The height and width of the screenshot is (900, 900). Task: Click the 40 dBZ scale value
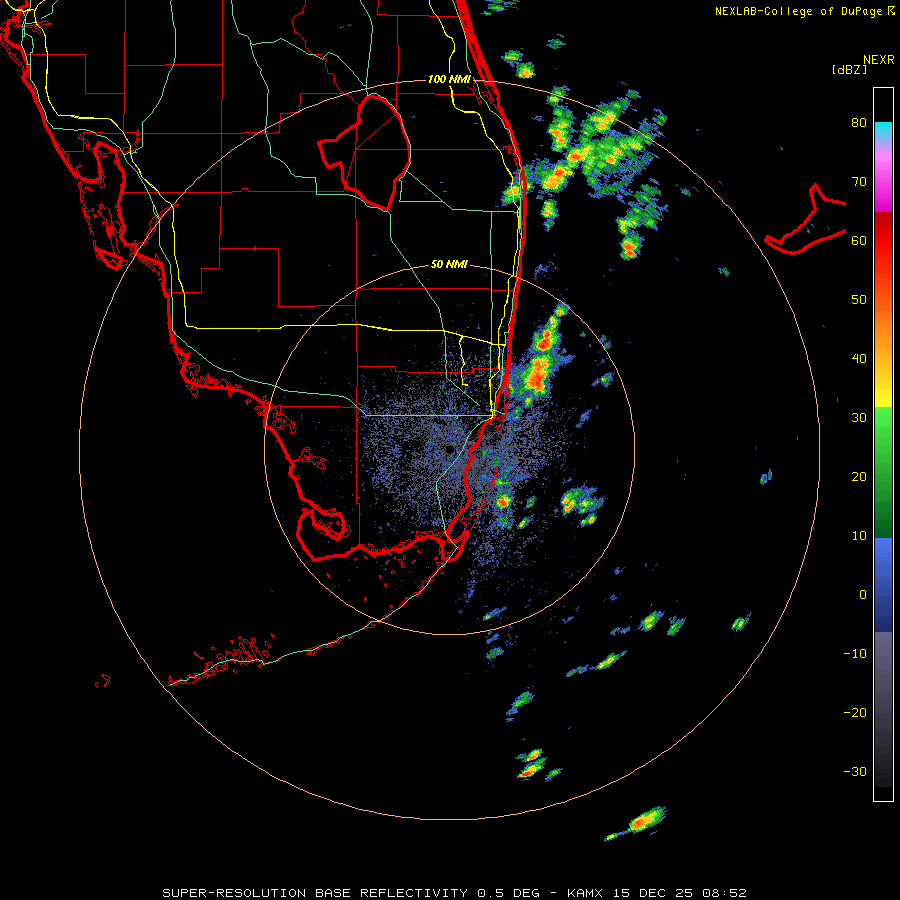point(859,359)
